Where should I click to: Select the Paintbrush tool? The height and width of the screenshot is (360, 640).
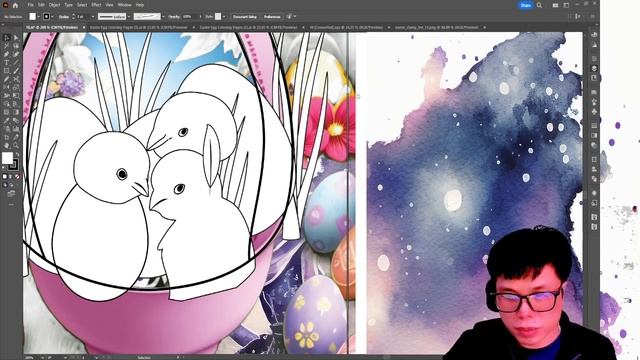(16, 71)
